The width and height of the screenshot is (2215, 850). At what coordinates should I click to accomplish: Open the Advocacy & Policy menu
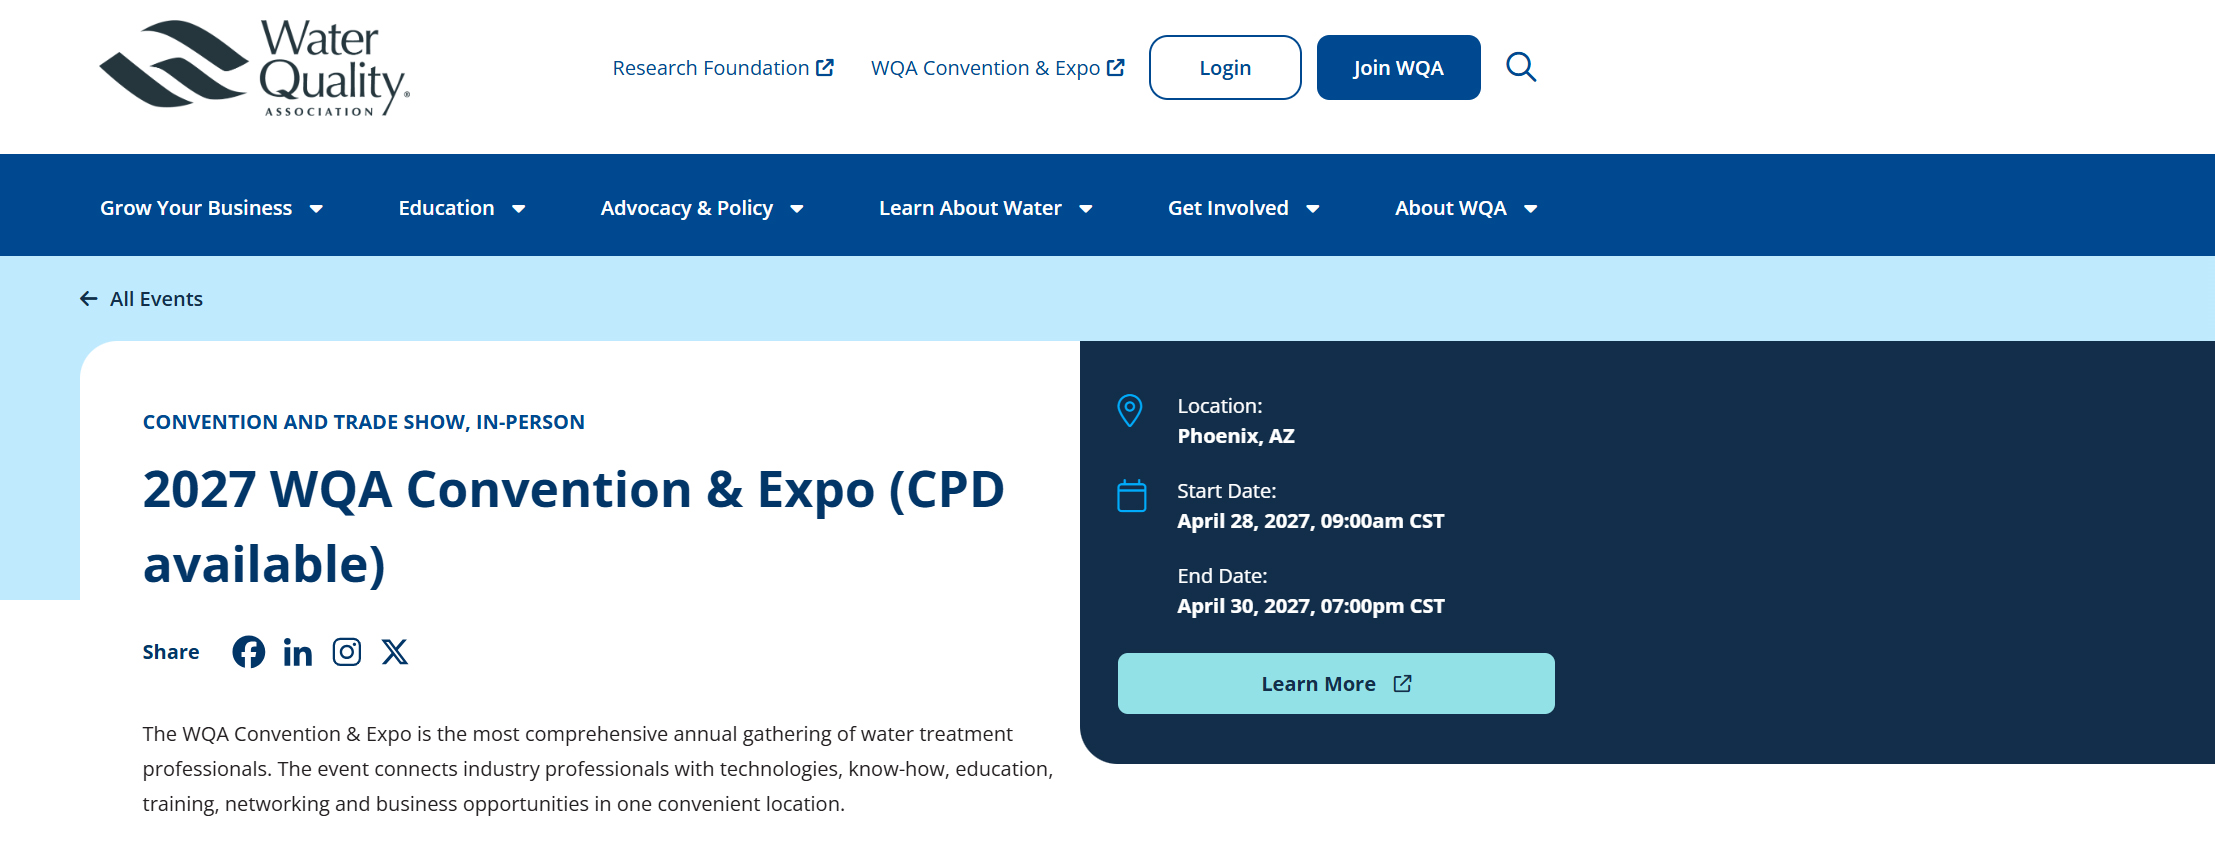pos(687,208)
